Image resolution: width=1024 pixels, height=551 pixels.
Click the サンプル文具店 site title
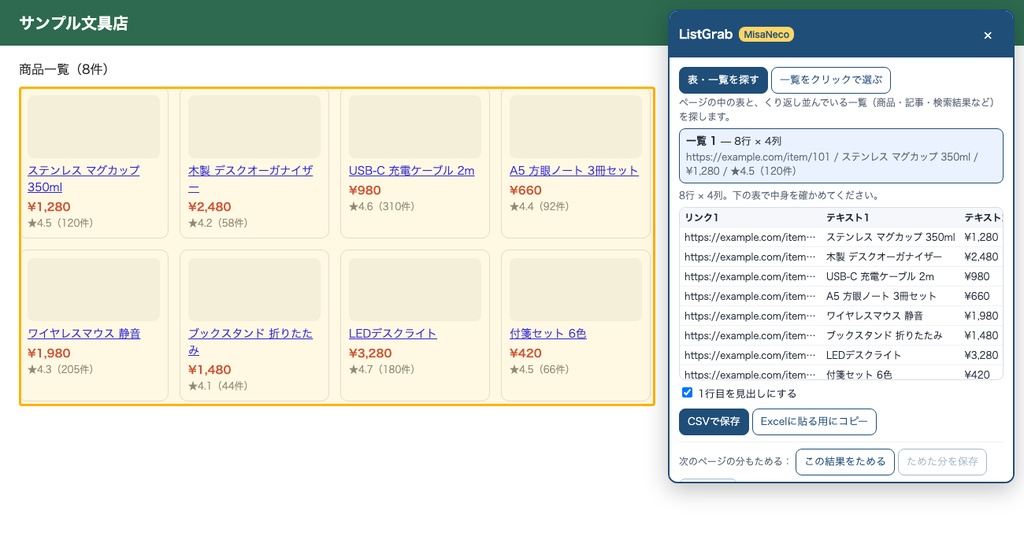[73, 23]
